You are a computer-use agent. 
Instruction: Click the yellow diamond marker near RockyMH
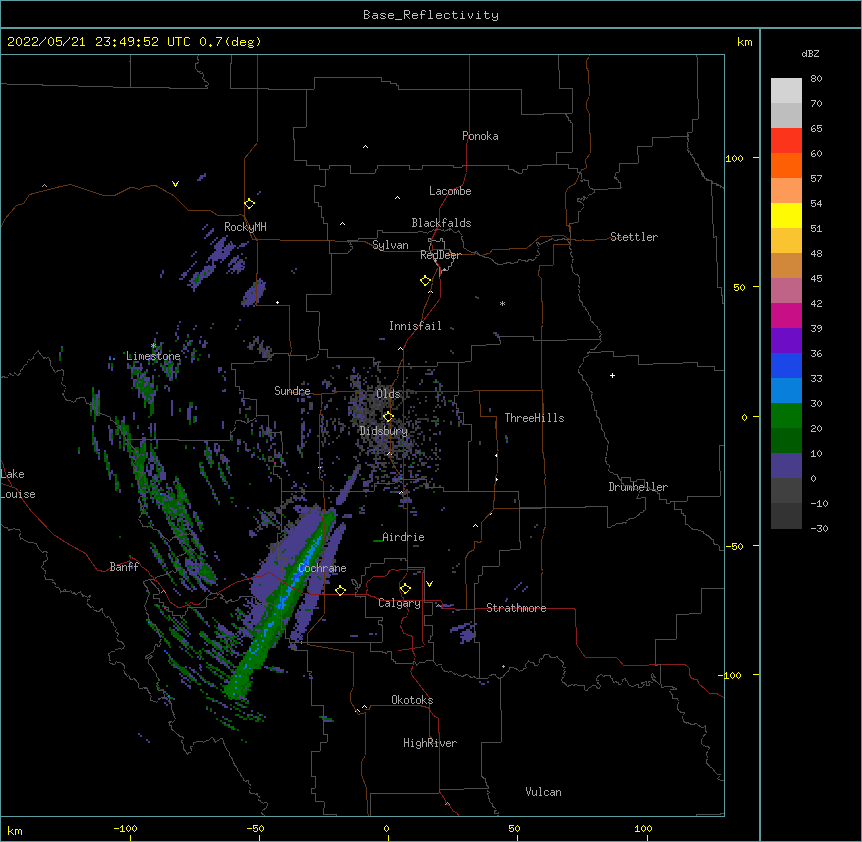click(250, 204)
